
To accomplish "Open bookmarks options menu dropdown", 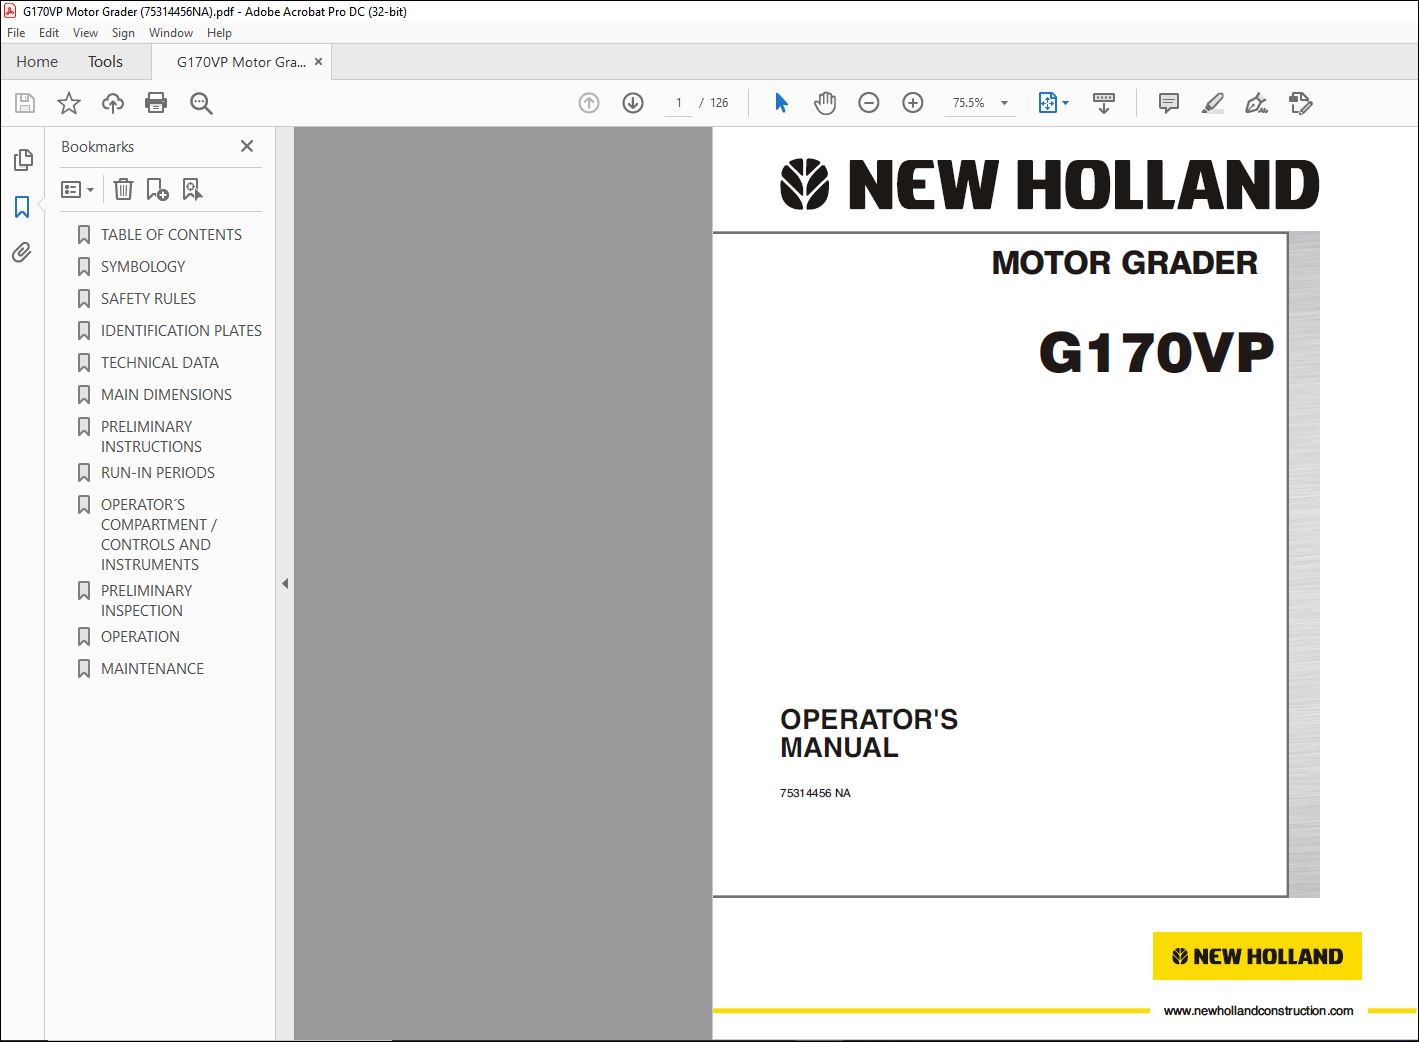I will pyautogui.click(x=77, y=189).
